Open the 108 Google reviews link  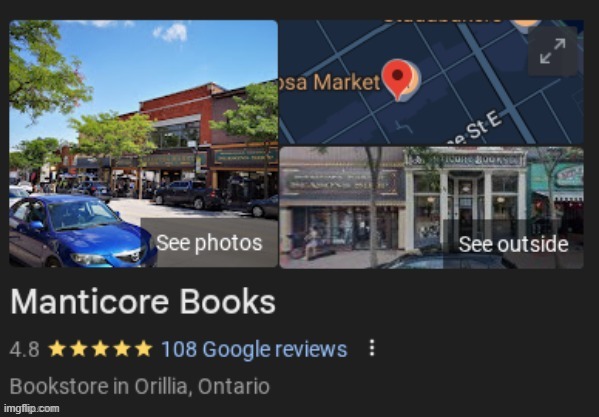pyautogui.click(x=254, y=349)
